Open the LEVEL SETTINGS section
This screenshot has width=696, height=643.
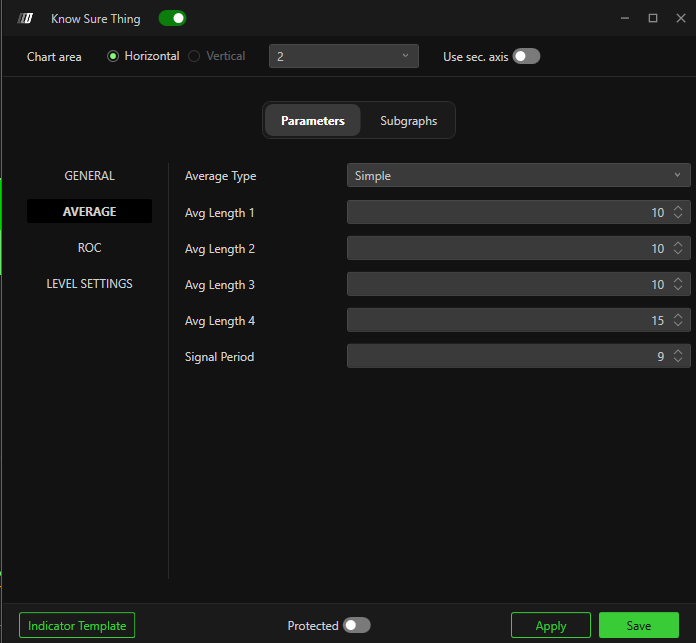pos(90,284)
